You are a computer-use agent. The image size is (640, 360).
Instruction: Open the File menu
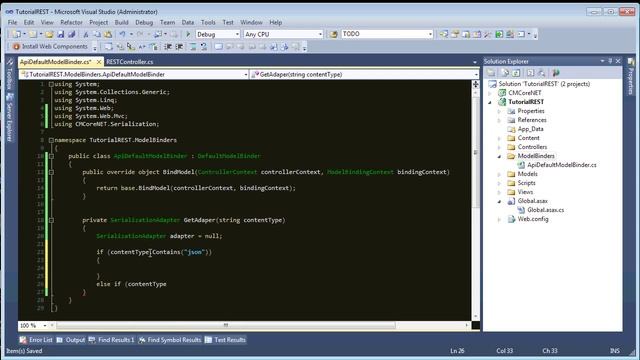pyautogui.click(x=12, y=22)
